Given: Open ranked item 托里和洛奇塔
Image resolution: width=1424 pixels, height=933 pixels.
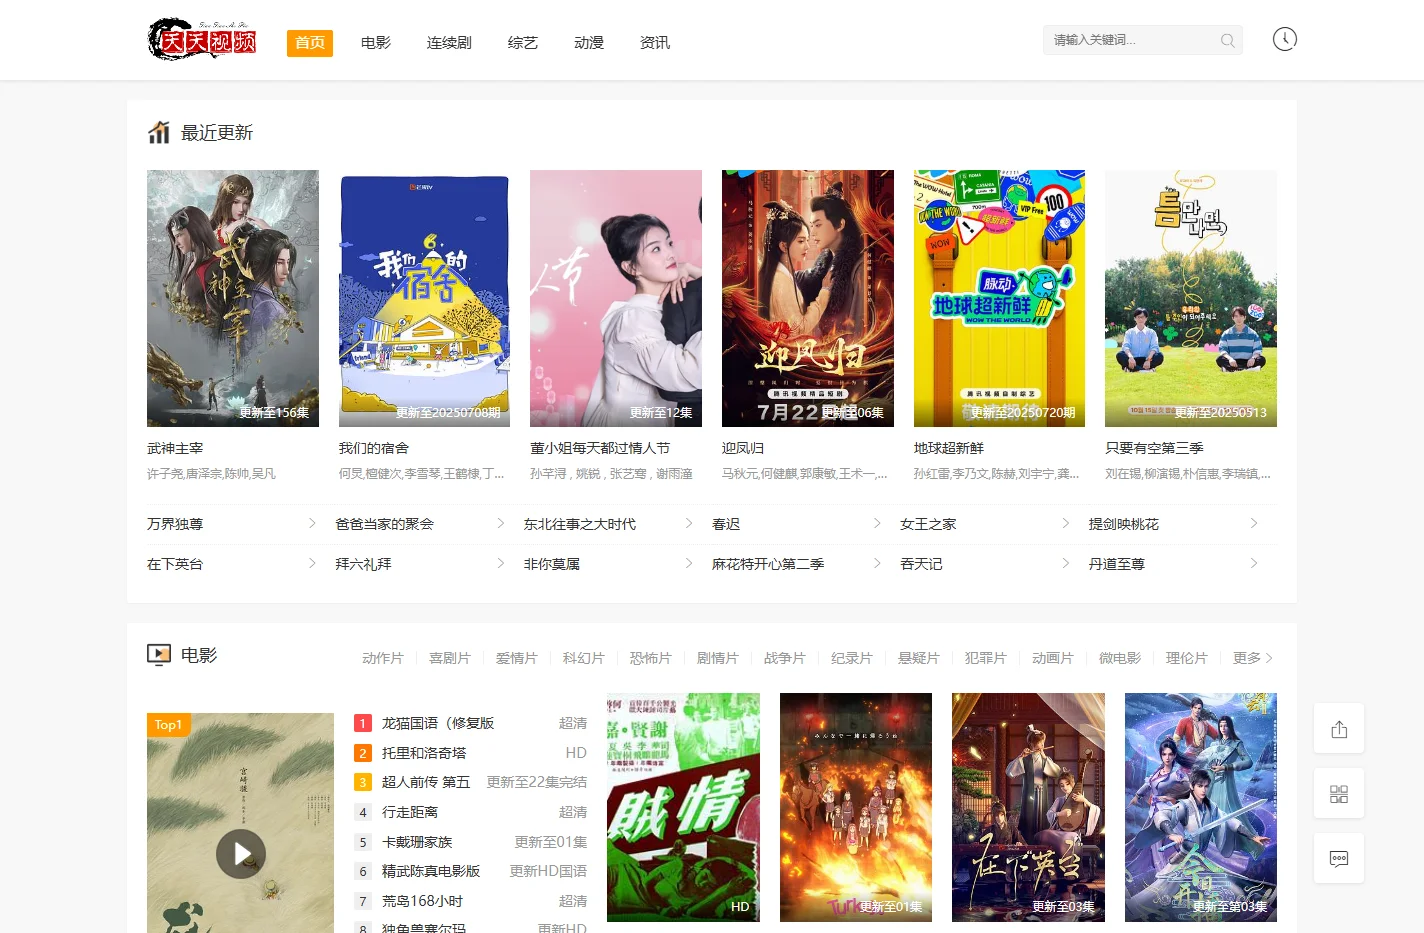Looking at the screenshot, I should pyautogui.click(x=424, y=753).
